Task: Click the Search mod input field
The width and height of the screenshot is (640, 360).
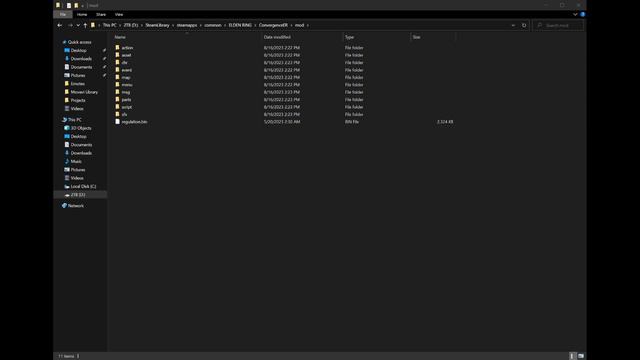Action: point(558,25)
